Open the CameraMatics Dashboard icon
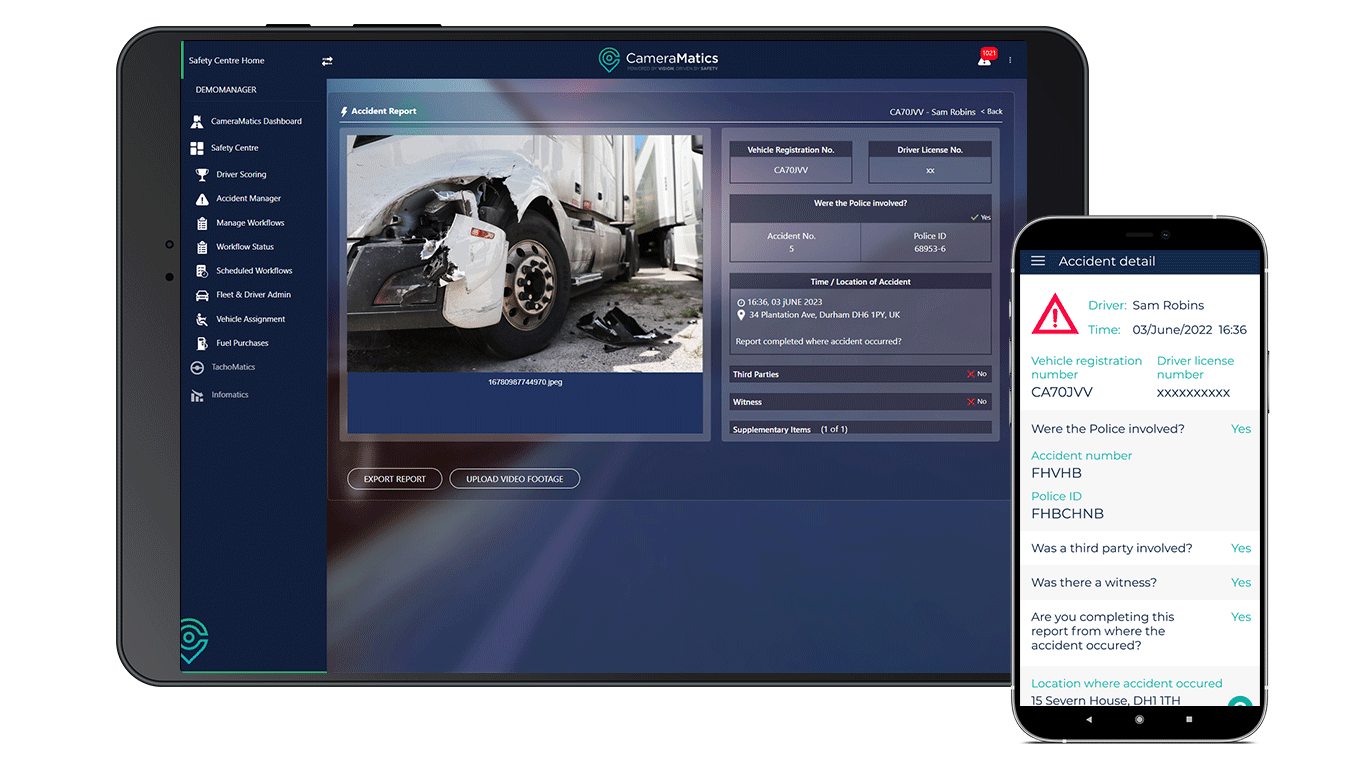 [197, 122]
